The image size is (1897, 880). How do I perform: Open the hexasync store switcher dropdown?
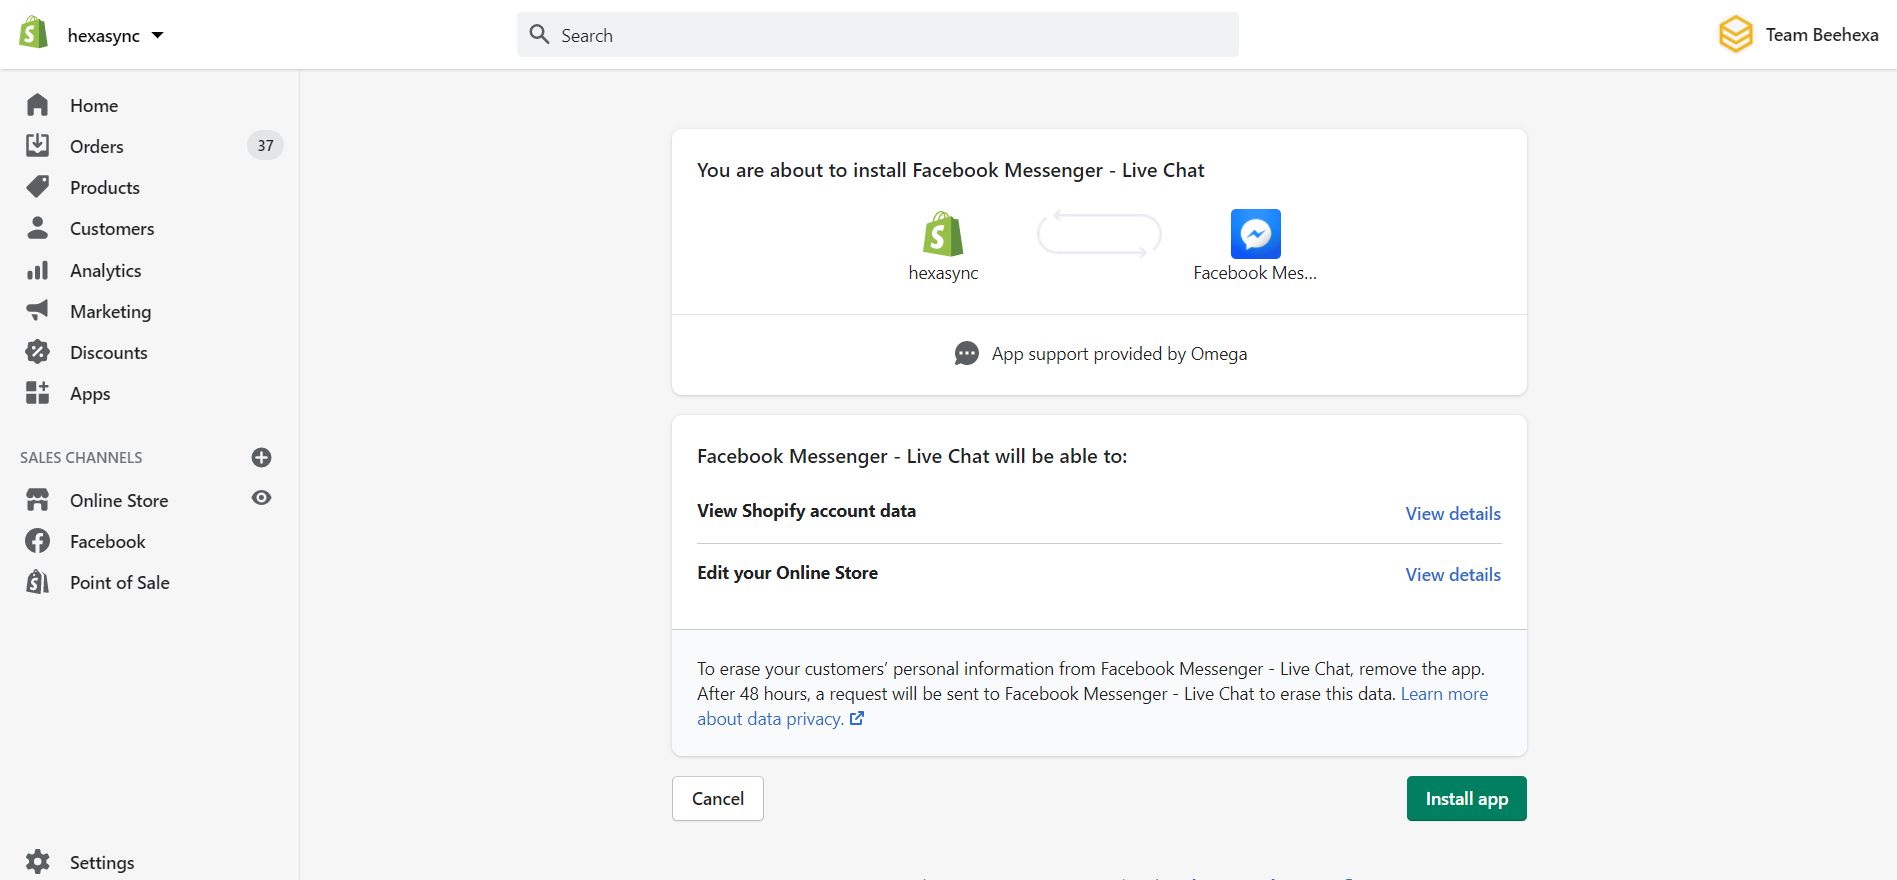[x=115, y=35]
